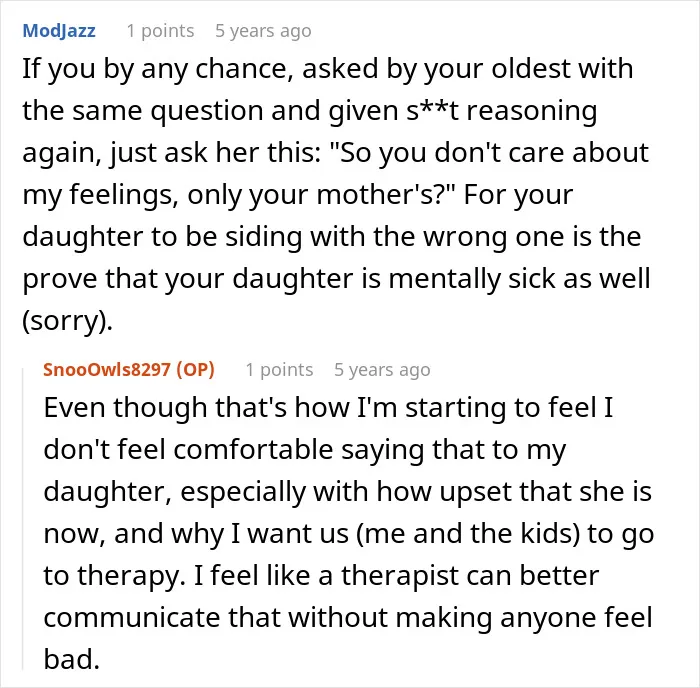
Task: Open SnooOwls8297's user profile link
Action: [x=107, y=370]
